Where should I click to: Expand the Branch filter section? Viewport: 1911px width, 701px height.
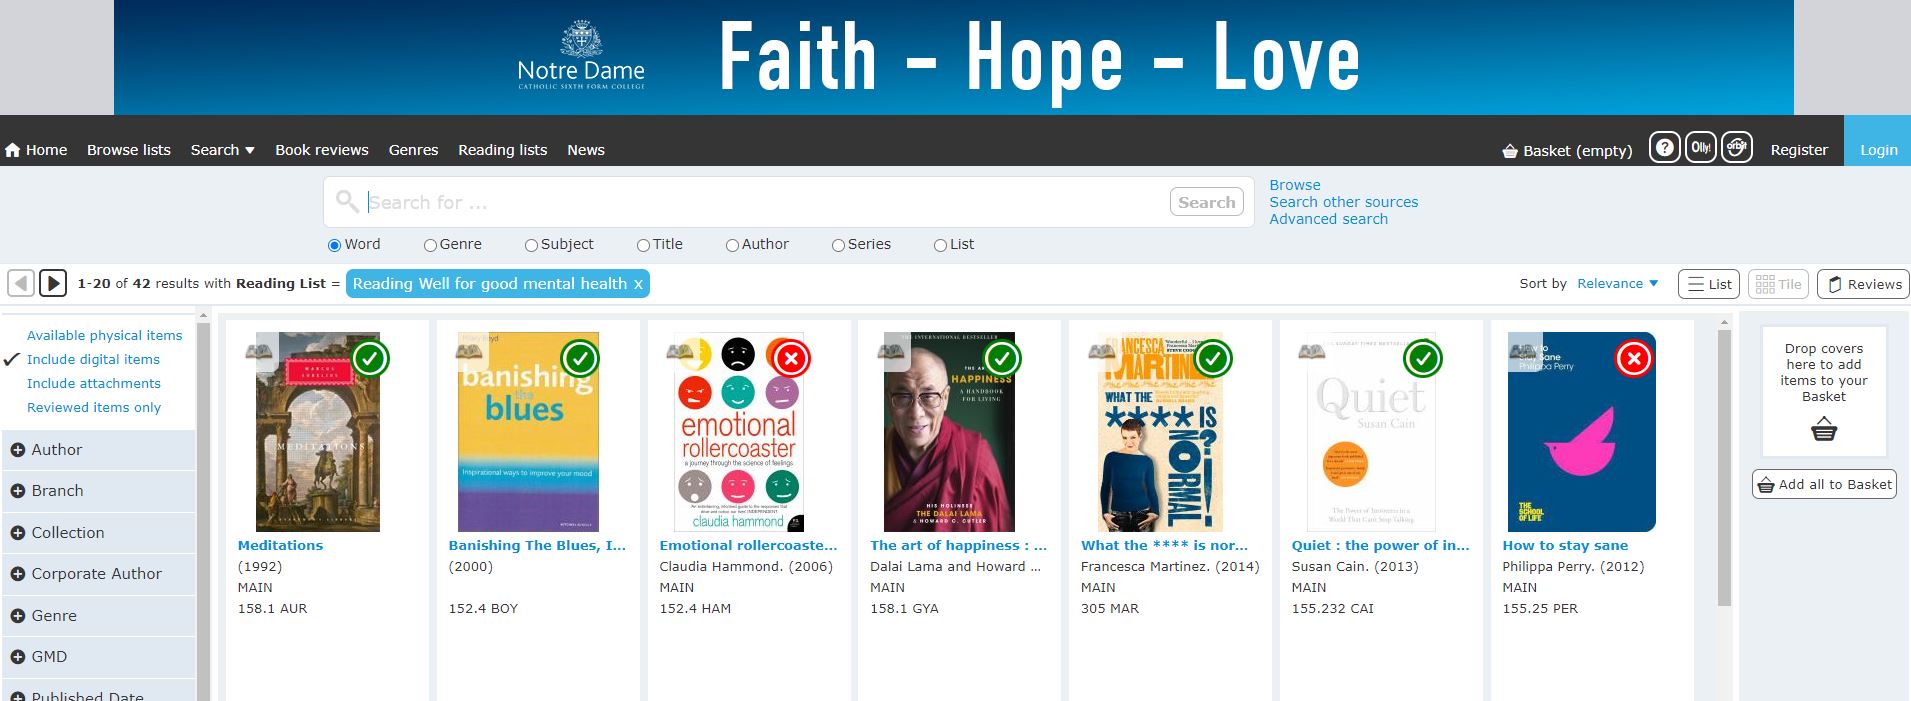pyautogui.click(x=98, y=491)
